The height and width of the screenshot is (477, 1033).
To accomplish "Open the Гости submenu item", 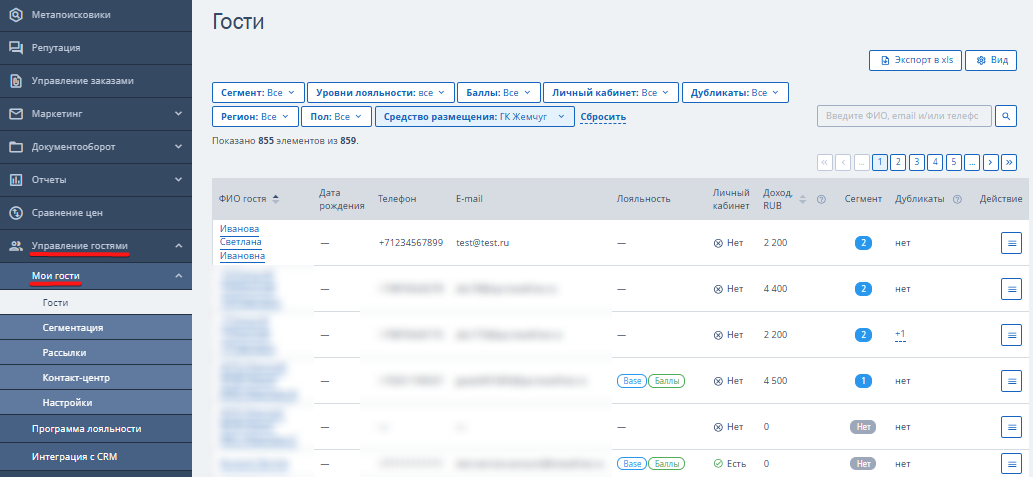I will coord(96,302).
